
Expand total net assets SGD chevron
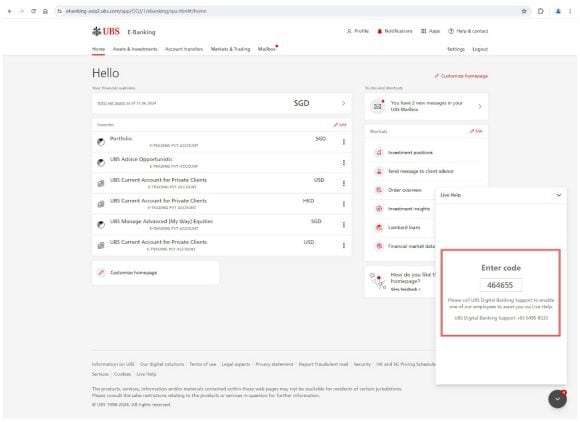[344, 103]
